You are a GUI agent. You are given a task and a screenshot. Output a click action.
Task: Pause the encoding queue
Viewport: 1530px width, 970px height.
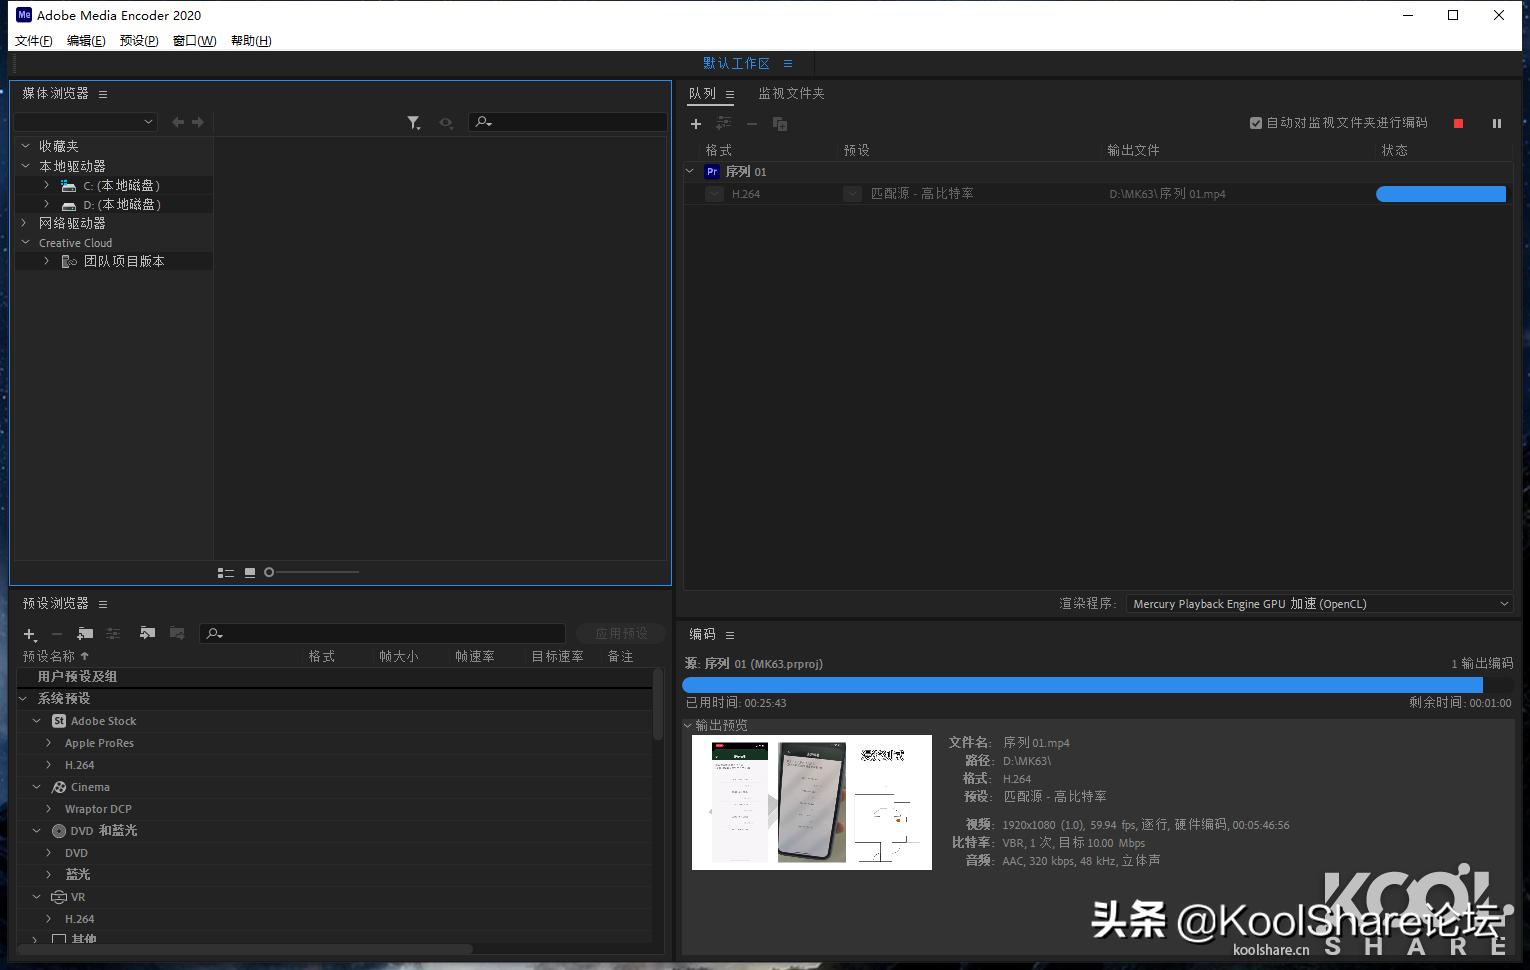pos(1496,123)
